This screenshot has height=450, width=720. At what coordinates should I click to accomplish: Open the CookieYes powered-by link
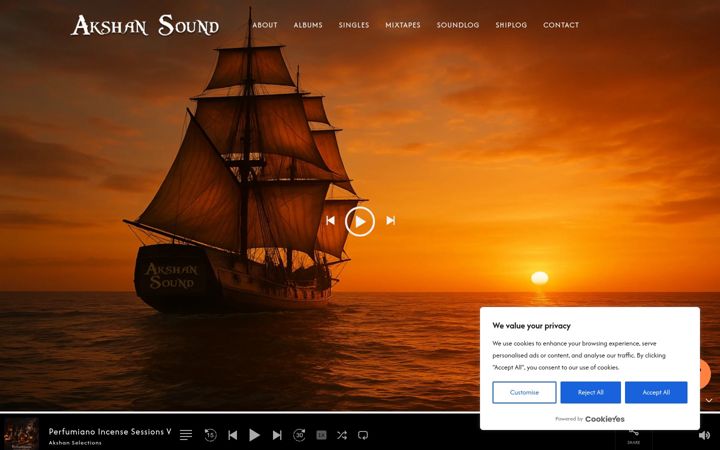point(605,419)
